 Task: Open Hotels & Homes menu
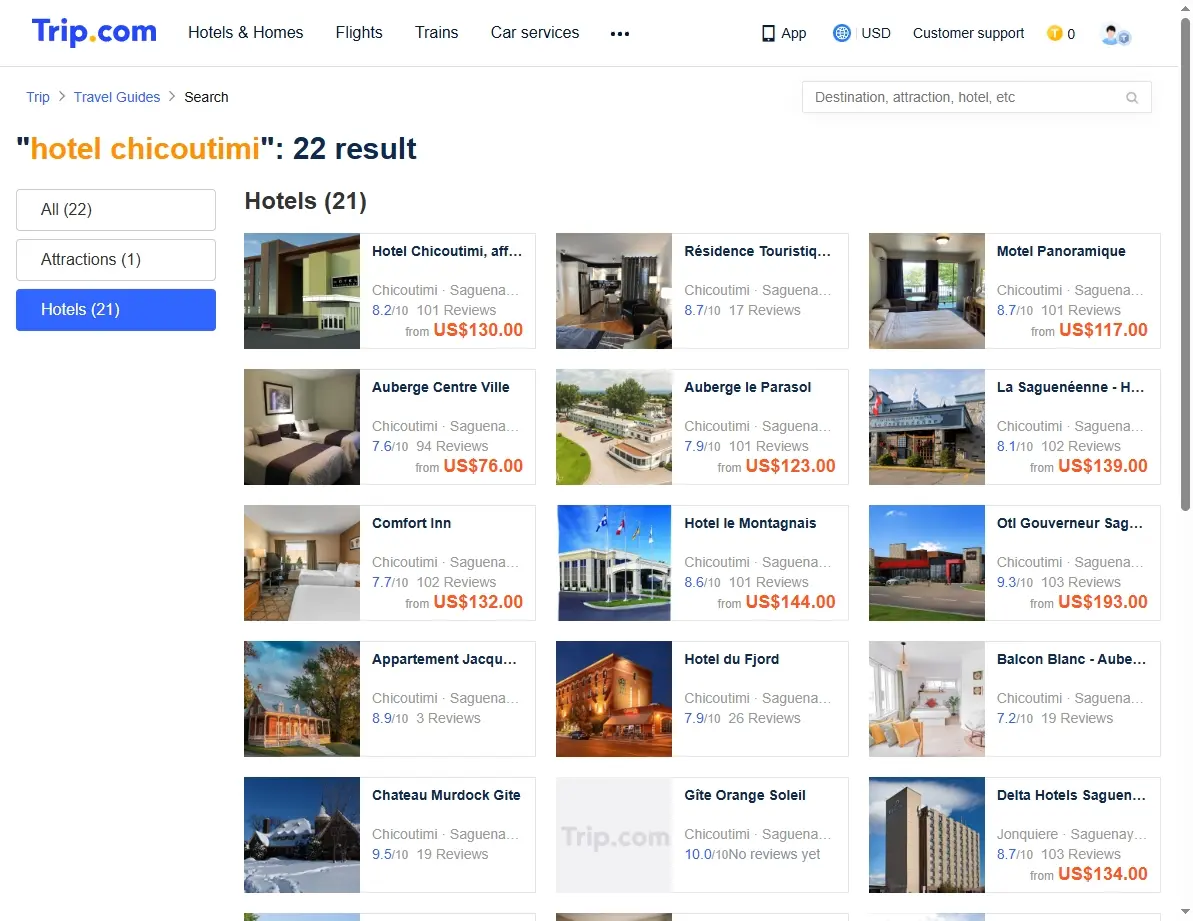coord(245,33)
